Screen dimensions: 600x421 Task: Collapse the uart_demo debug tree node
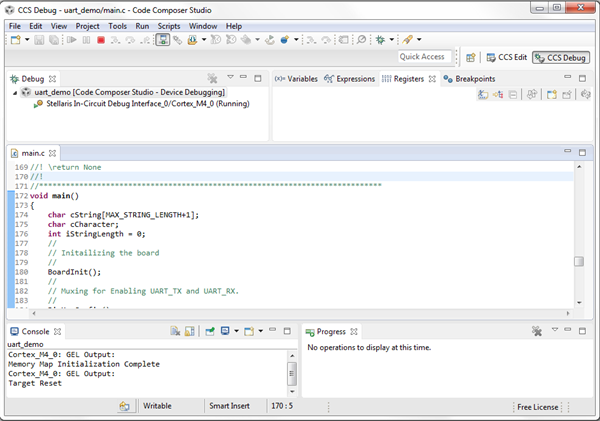pyautogui.click(x=15, y=93)
